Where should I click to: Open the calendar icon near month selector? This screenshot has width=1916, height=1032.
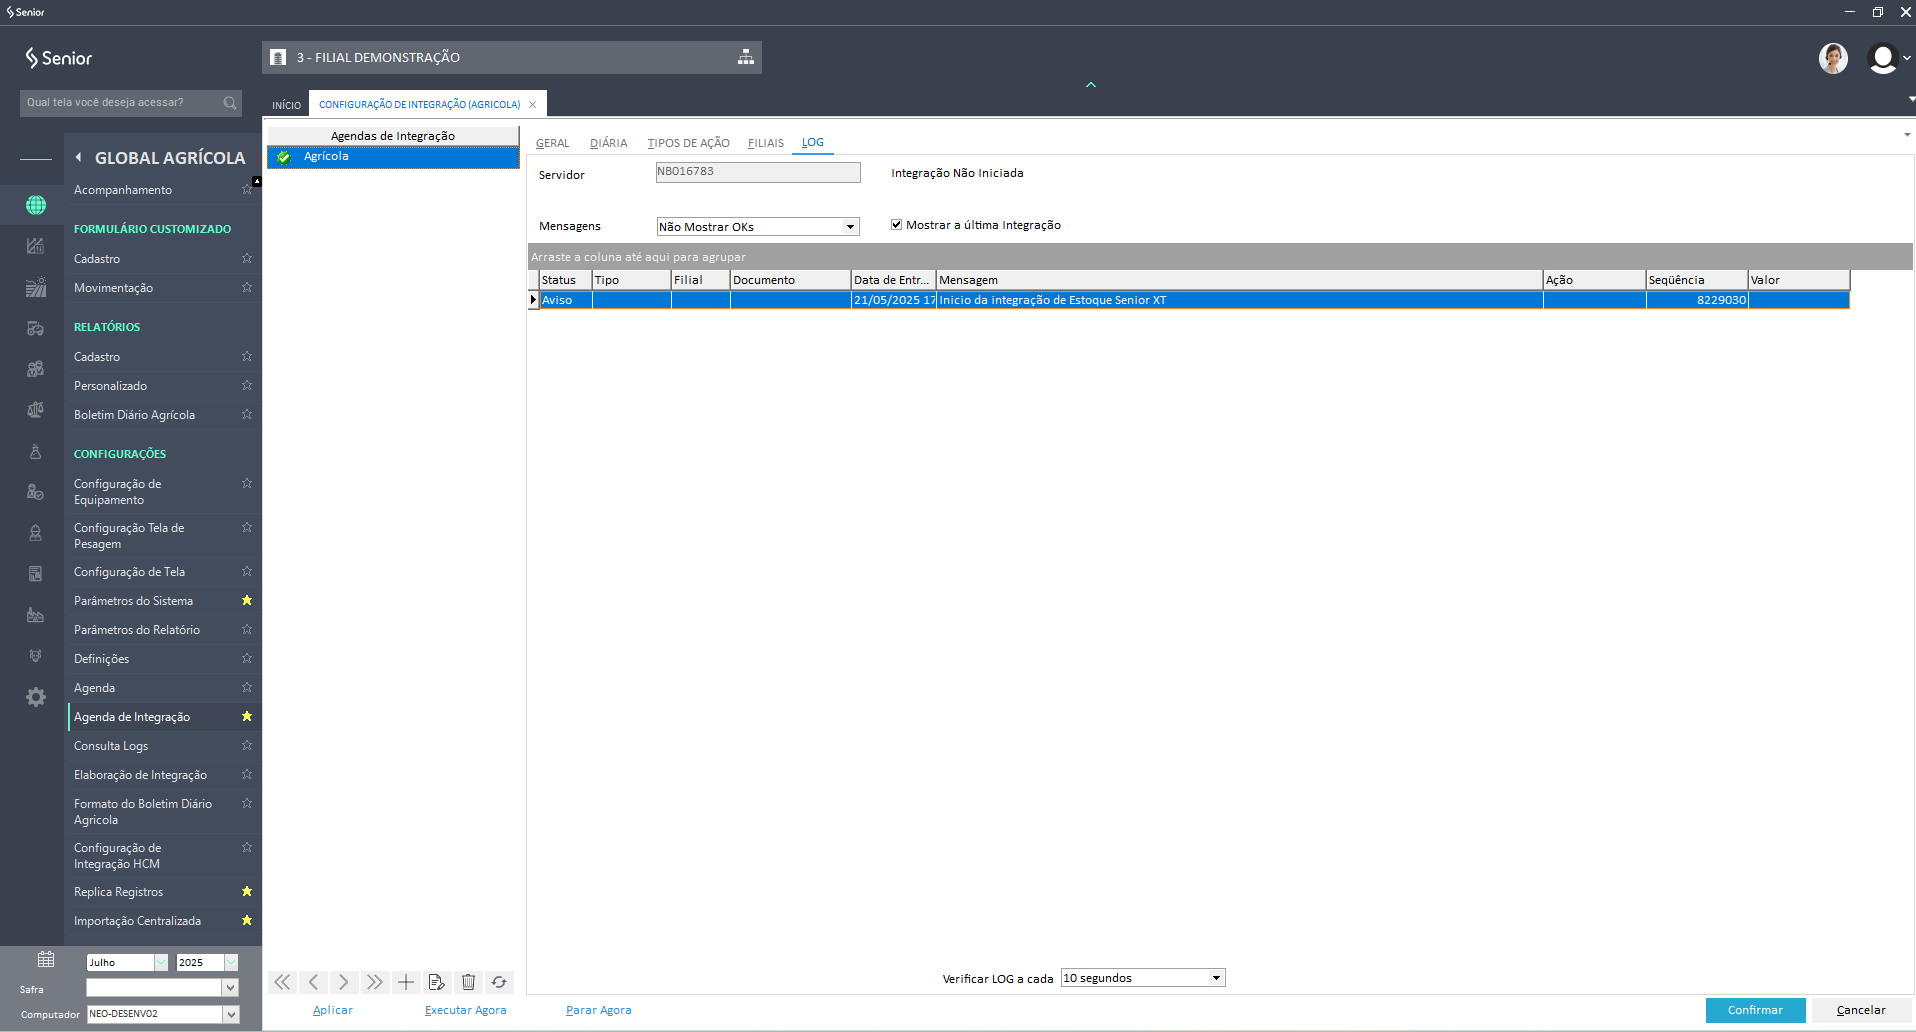tap(46, 960)
